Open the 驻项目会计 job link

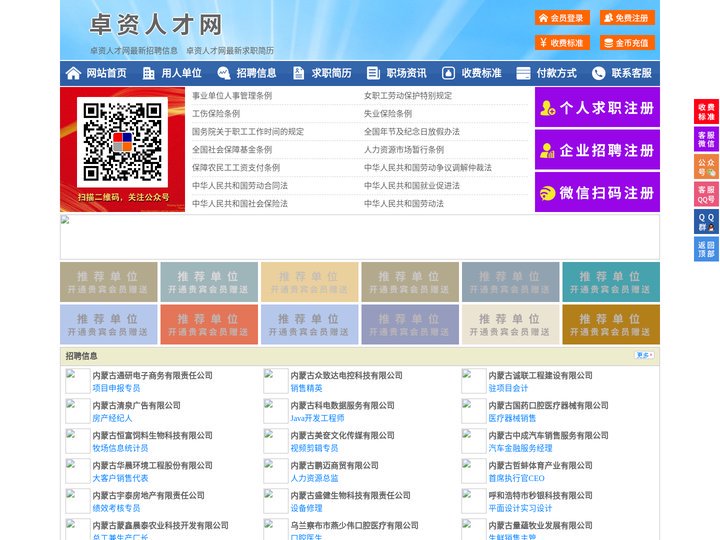pyautogui.click(x=508, y=388)
